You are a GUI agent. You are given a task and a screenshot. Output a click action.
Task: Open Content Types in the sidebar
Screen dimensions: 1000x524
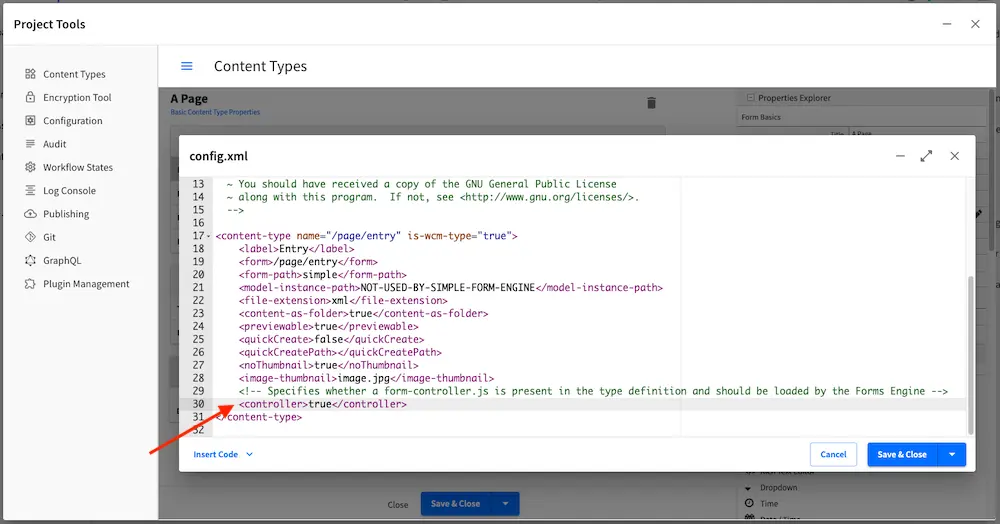[x=74, y=74]
